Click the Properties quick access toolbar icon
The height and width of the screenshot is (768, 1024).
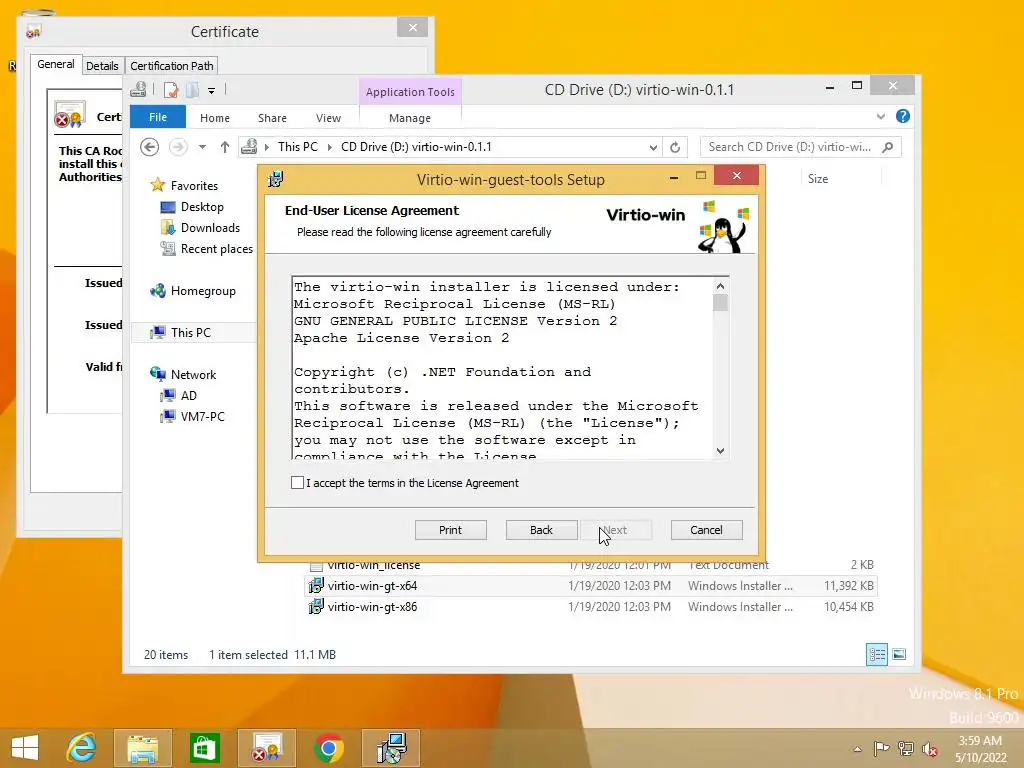pyautogui.click(x=171, y=89)
